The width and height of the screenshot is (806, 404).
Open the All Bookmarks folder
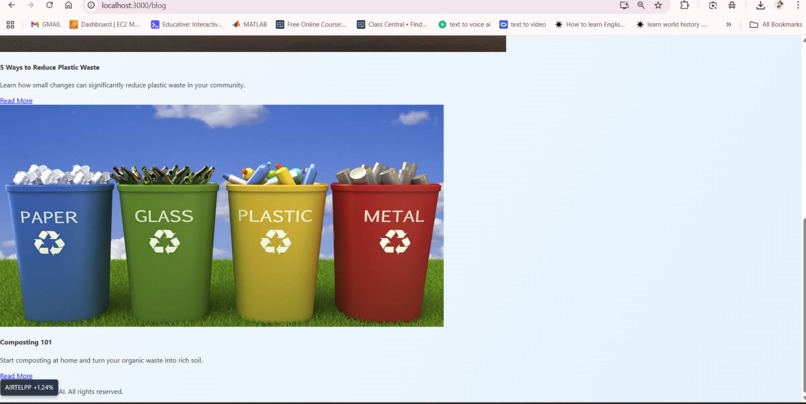[x=776, y=24]
